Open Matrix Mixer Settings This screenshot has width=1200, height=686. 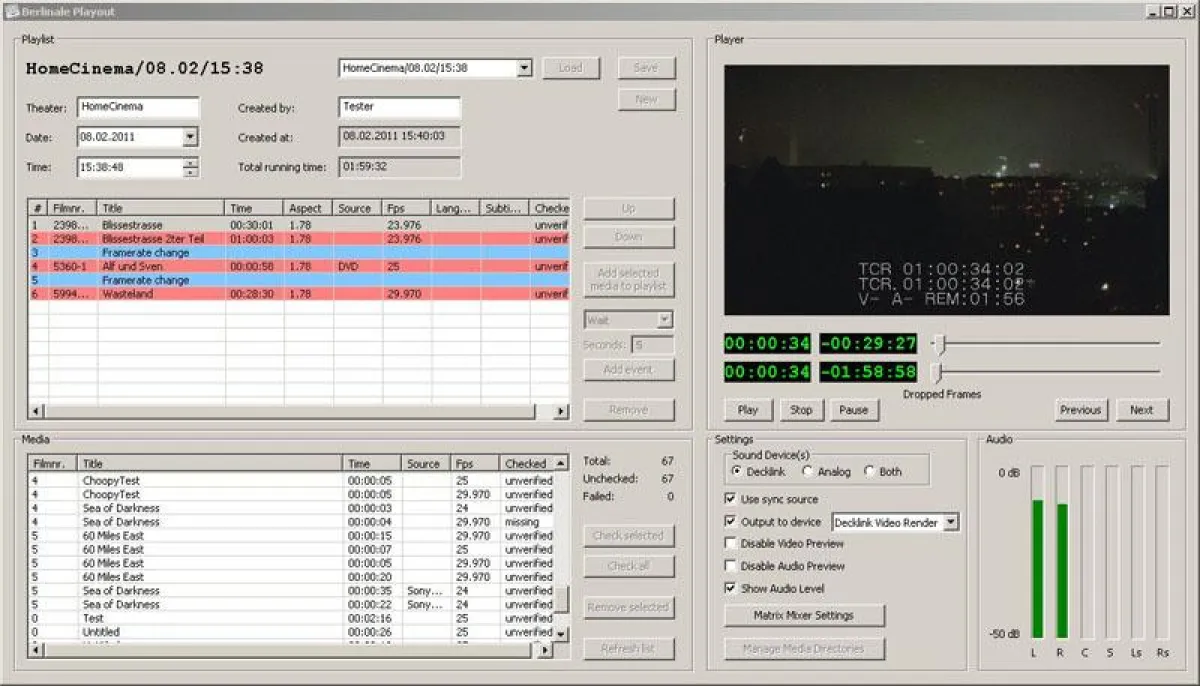[x=804, y=615]
